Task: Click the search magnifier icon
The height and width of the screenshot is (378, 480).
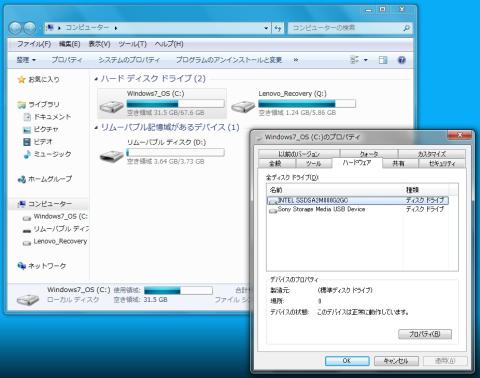Action: (406, 28)
